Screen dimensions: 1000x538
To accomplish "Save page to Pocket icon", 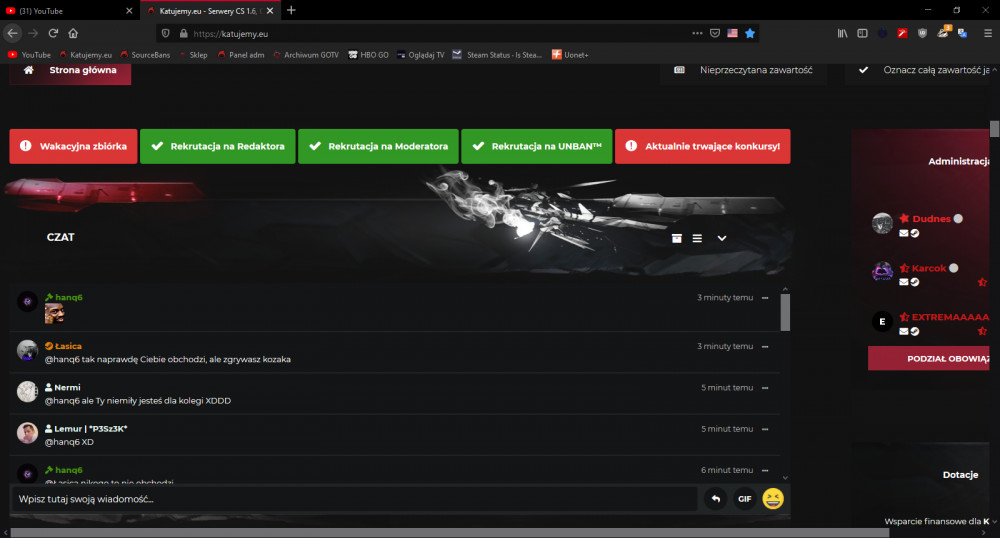I will point(715,33).
